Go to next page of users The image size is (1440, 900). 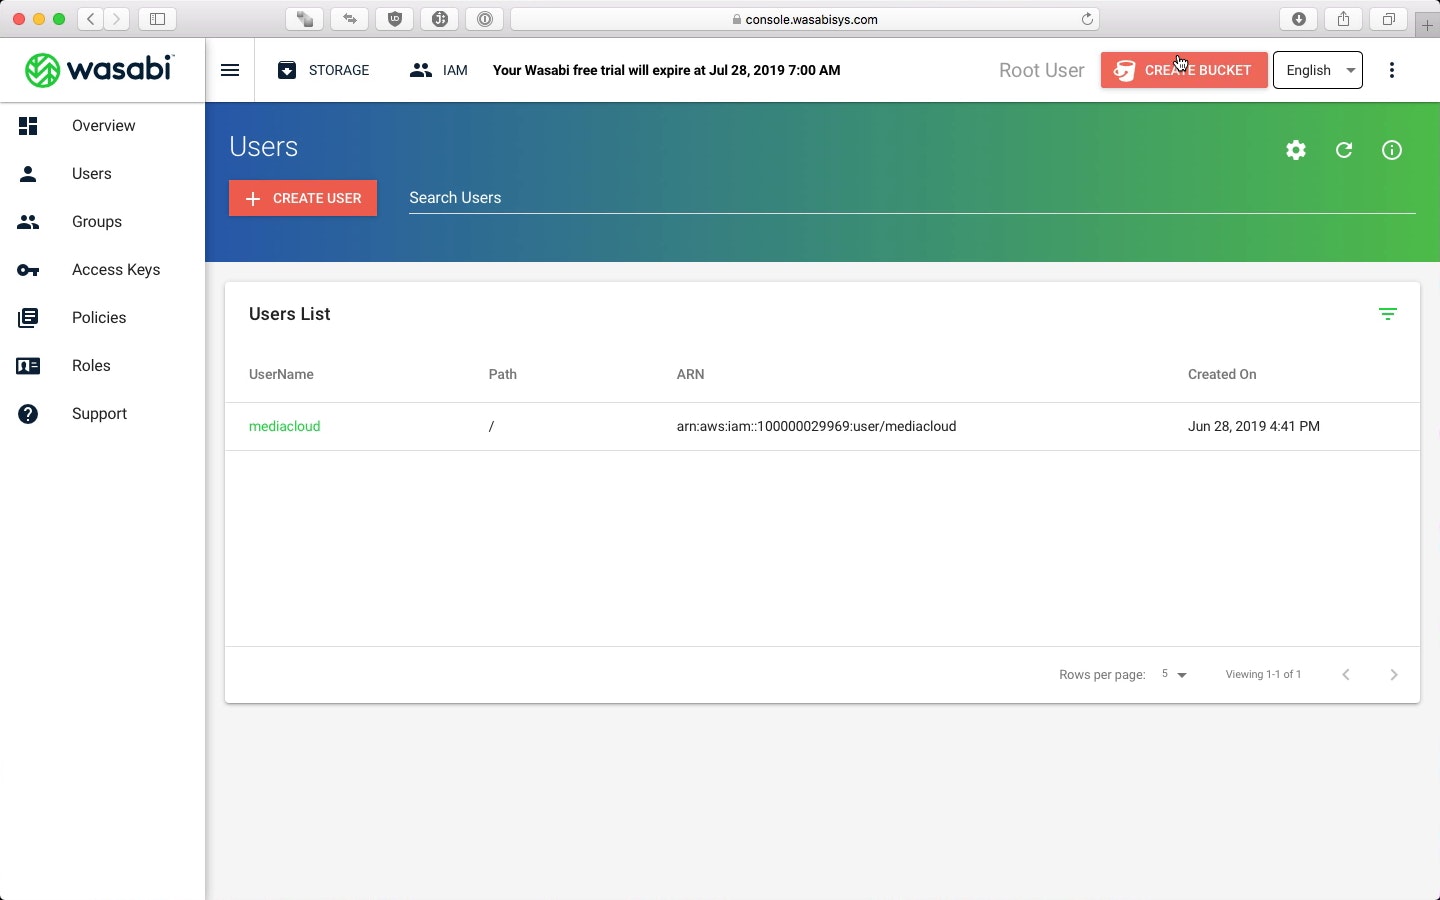(1394, 675)
